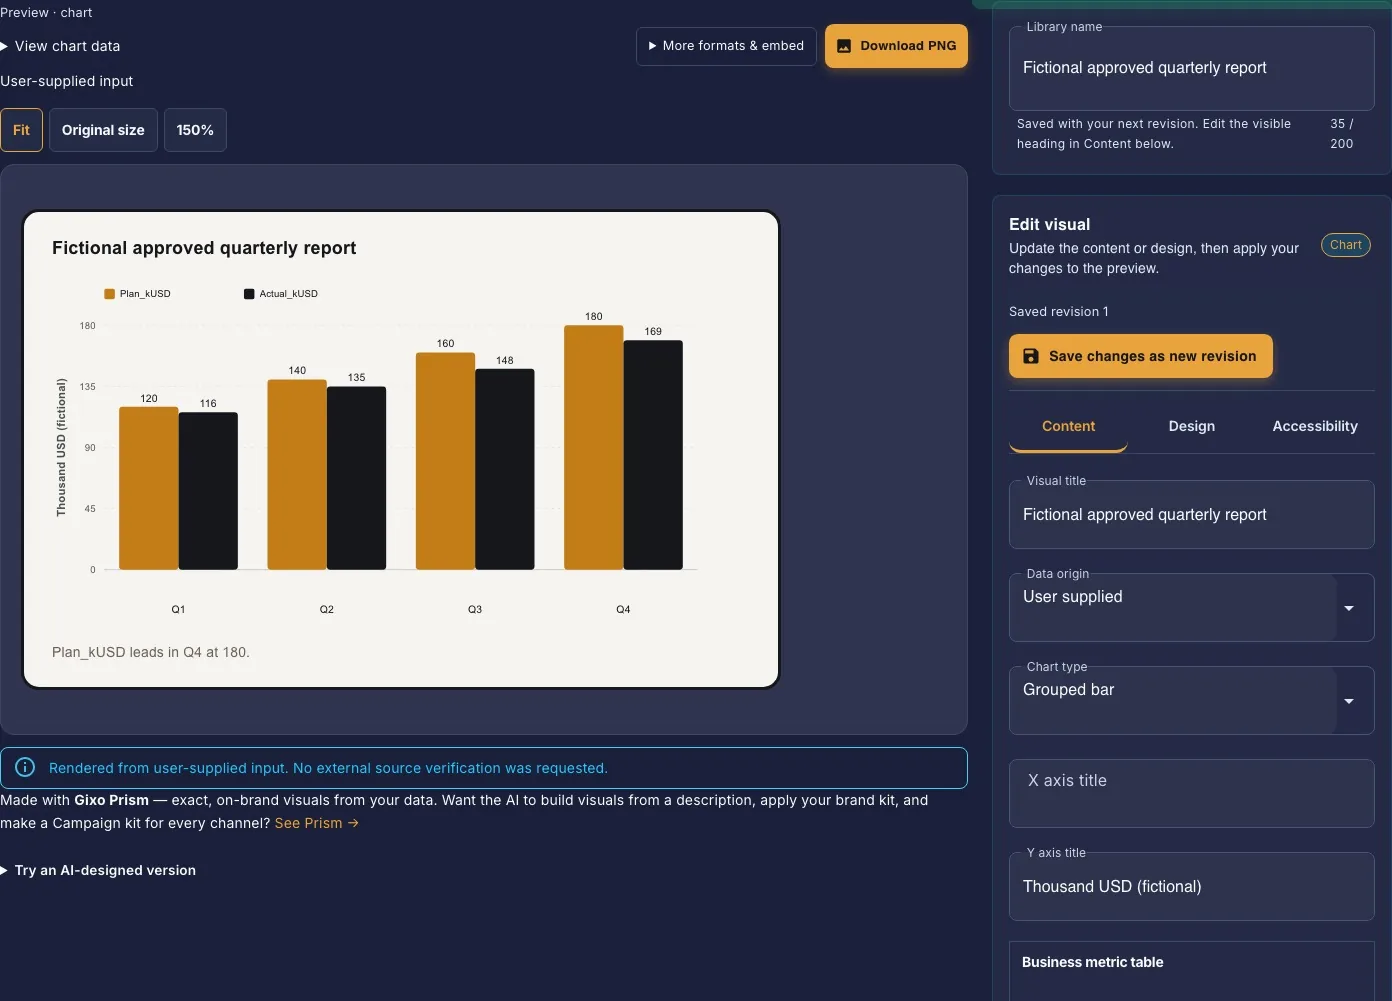1392x1001 pixels.
Task: Click caption 'Plan_kUSD leads in Q4 at 180.'
Action: tap(151, 652)
